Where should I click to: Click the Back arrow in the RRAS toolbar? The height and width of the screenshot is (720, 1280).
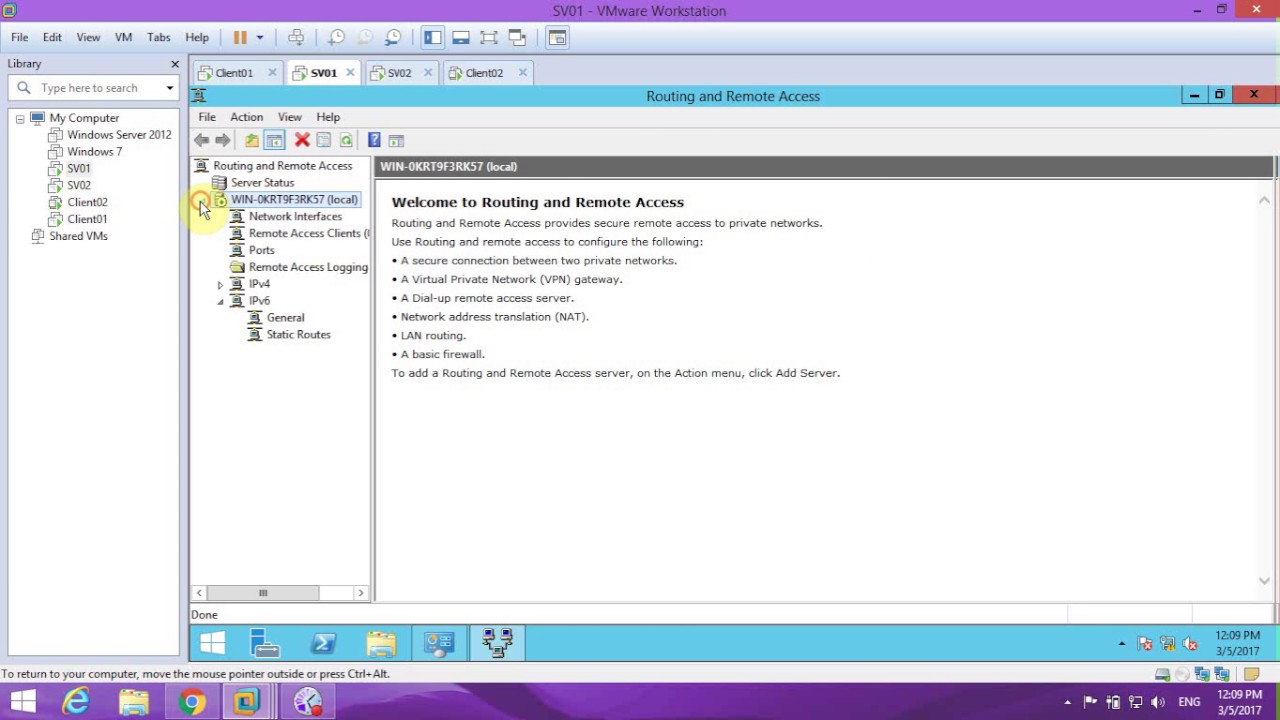(x=202, y=140)
